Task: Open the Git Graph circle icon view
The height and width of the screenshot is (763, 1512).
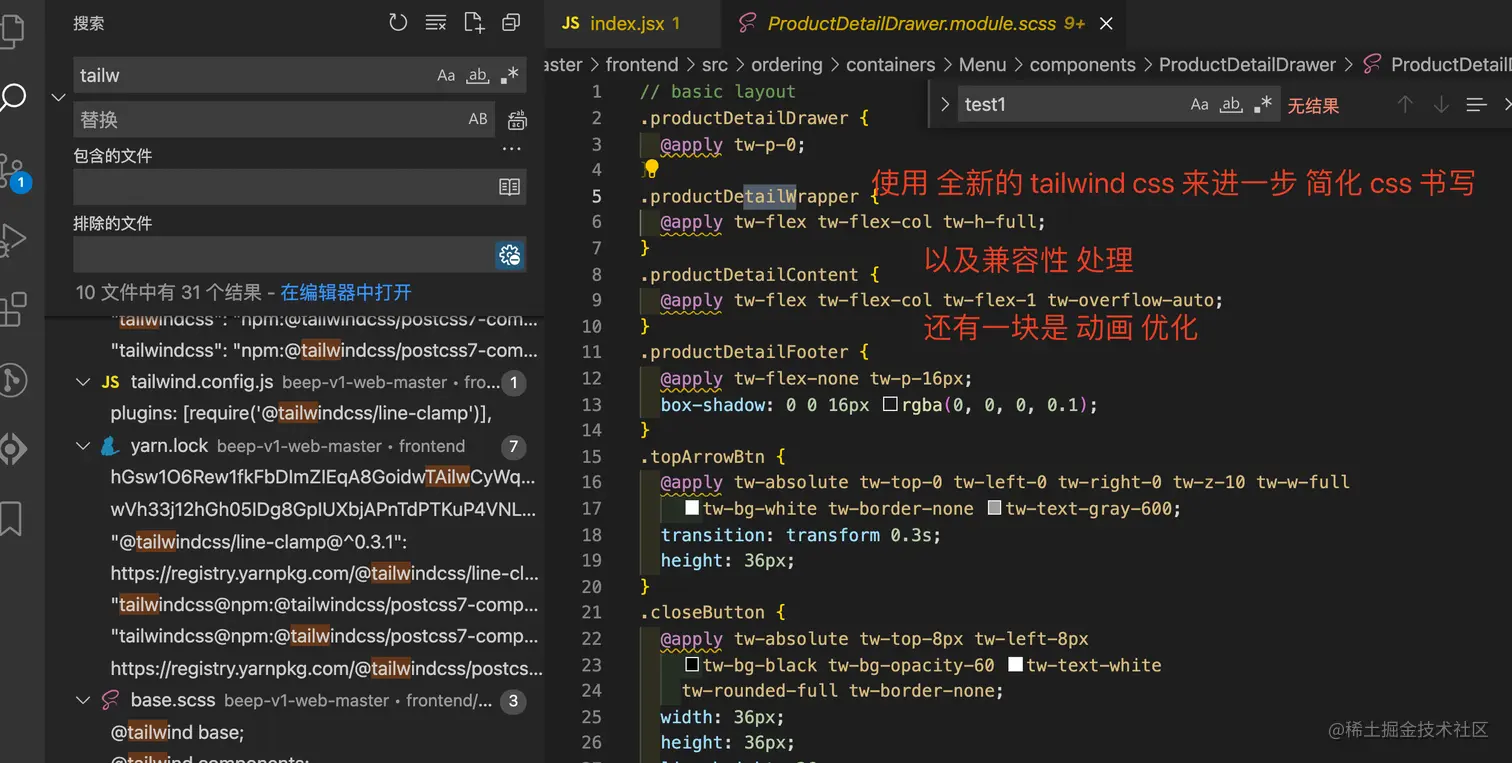Action: 12,380
